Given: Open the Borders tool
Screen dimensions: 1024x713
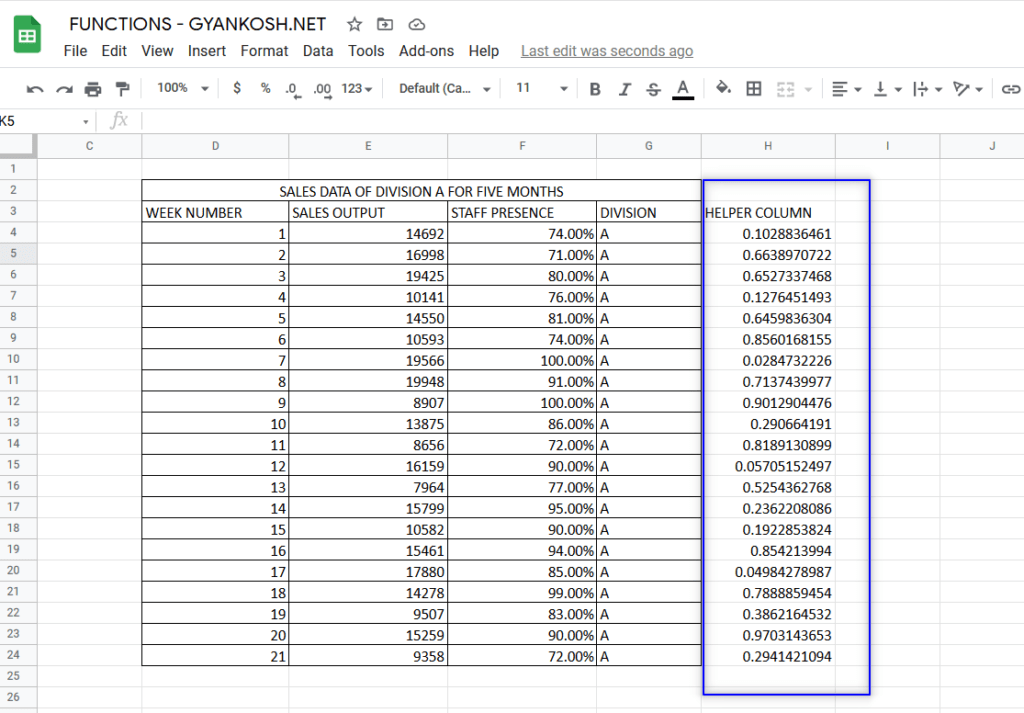Looking at the screenshot, I should point(753,88).
